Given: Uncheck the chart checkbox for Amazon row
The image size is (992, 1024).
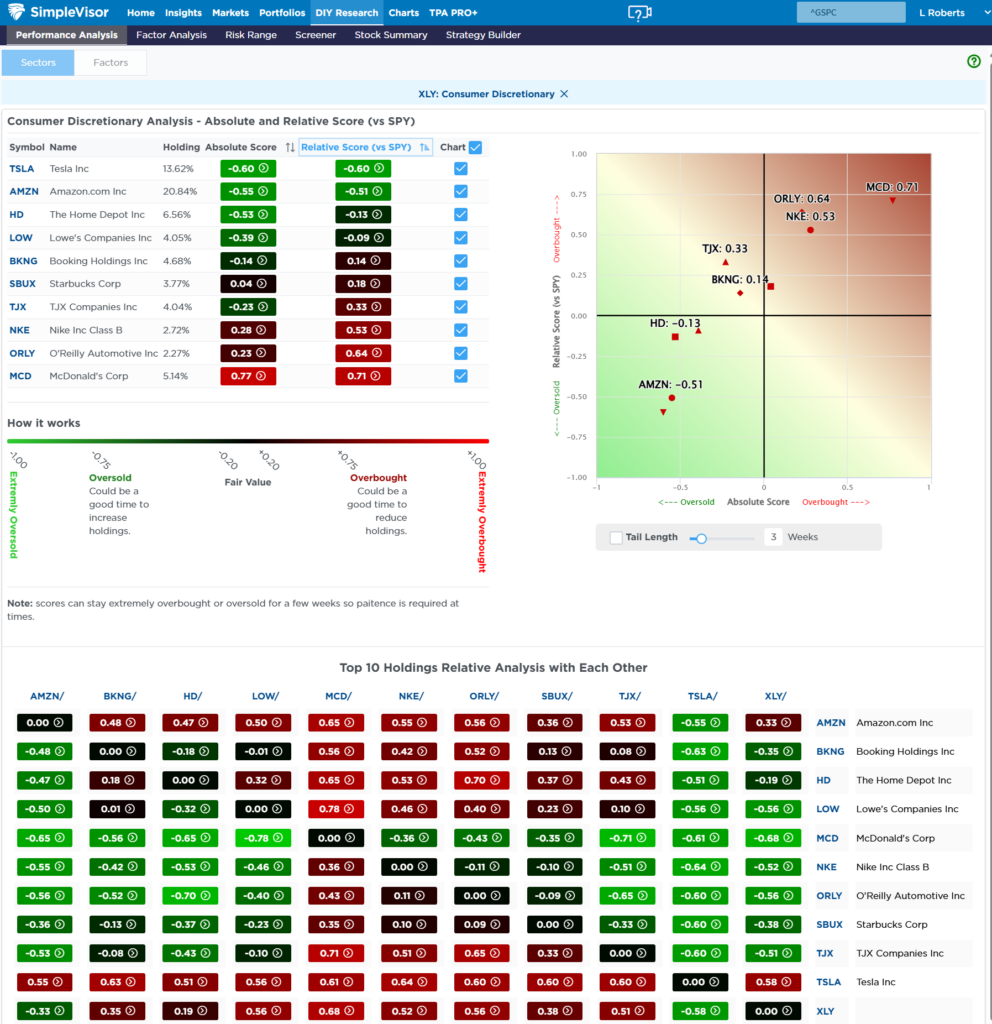Looking at the screenshot, I should [460, 191].
